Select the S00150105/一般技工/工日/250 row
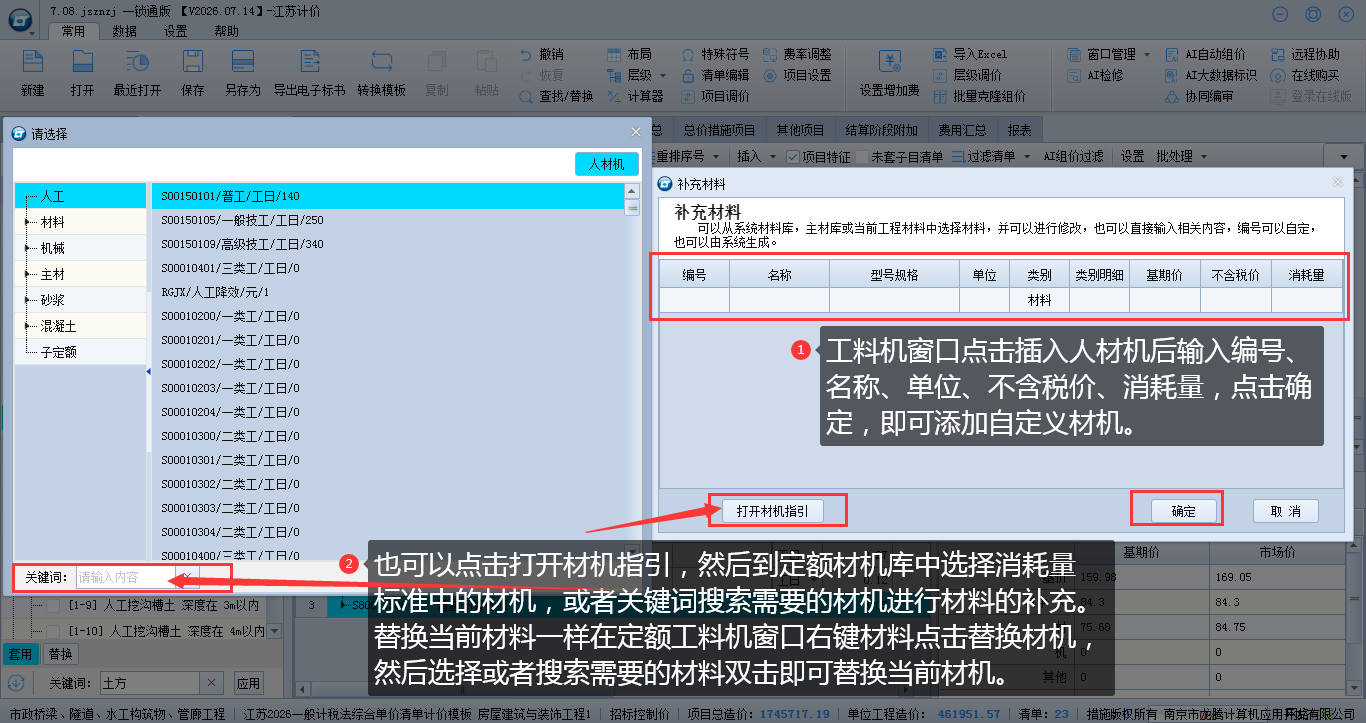The height and width of the screenshot is (723, 1366). click(x=388, y=220)
